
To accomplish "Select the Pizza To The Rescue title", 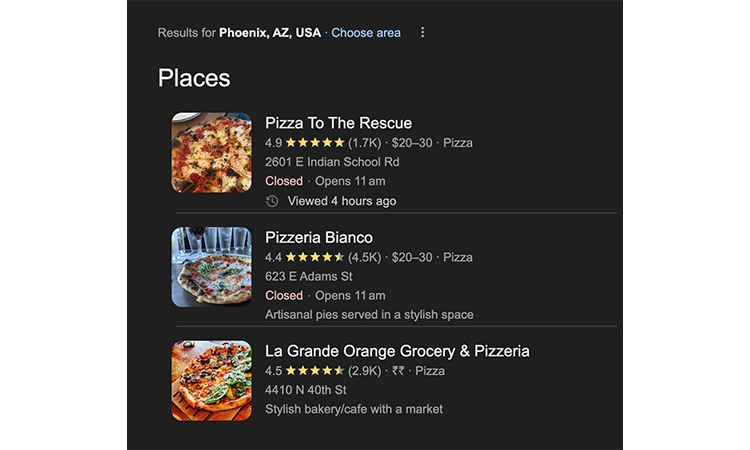I will 338,123.
